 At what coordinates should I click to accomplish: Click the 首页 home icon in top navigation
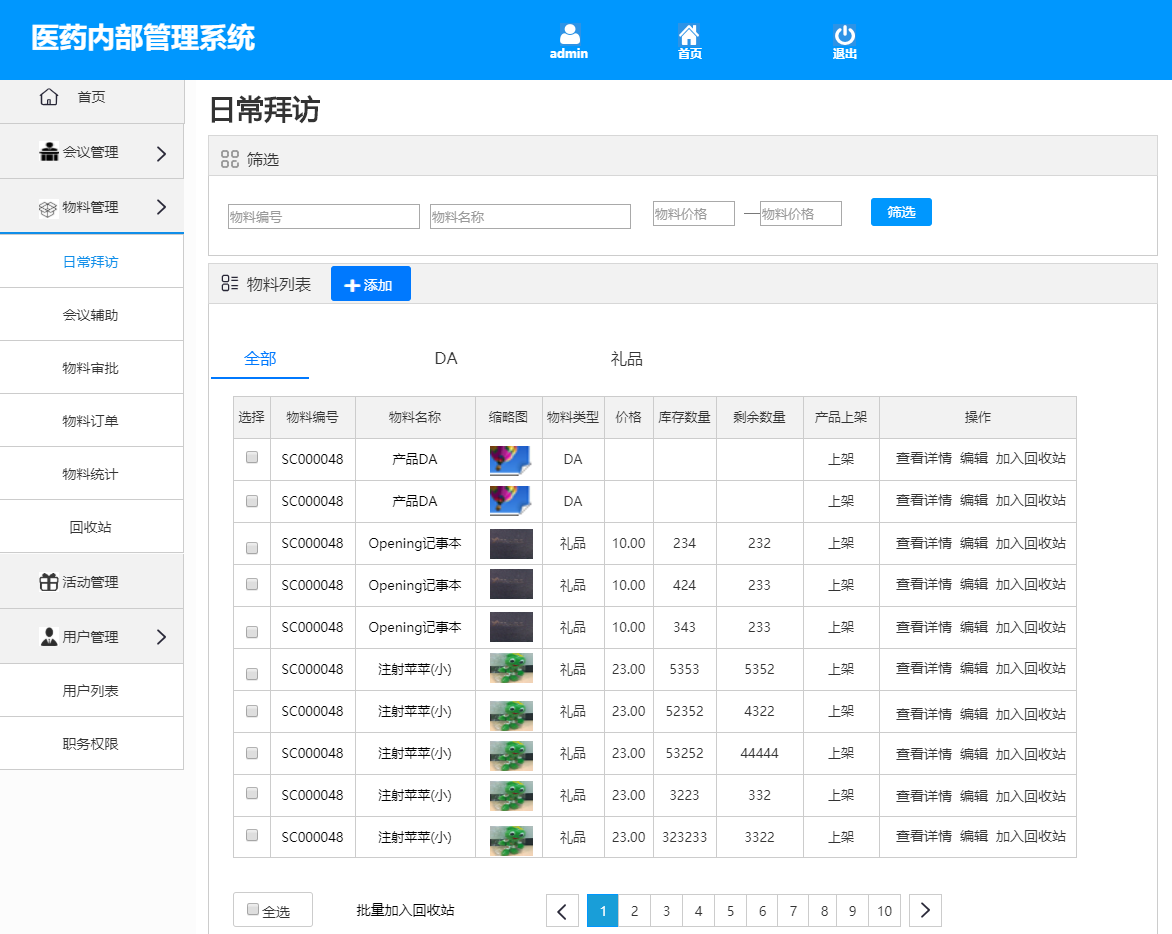click(x=689, y=34)
